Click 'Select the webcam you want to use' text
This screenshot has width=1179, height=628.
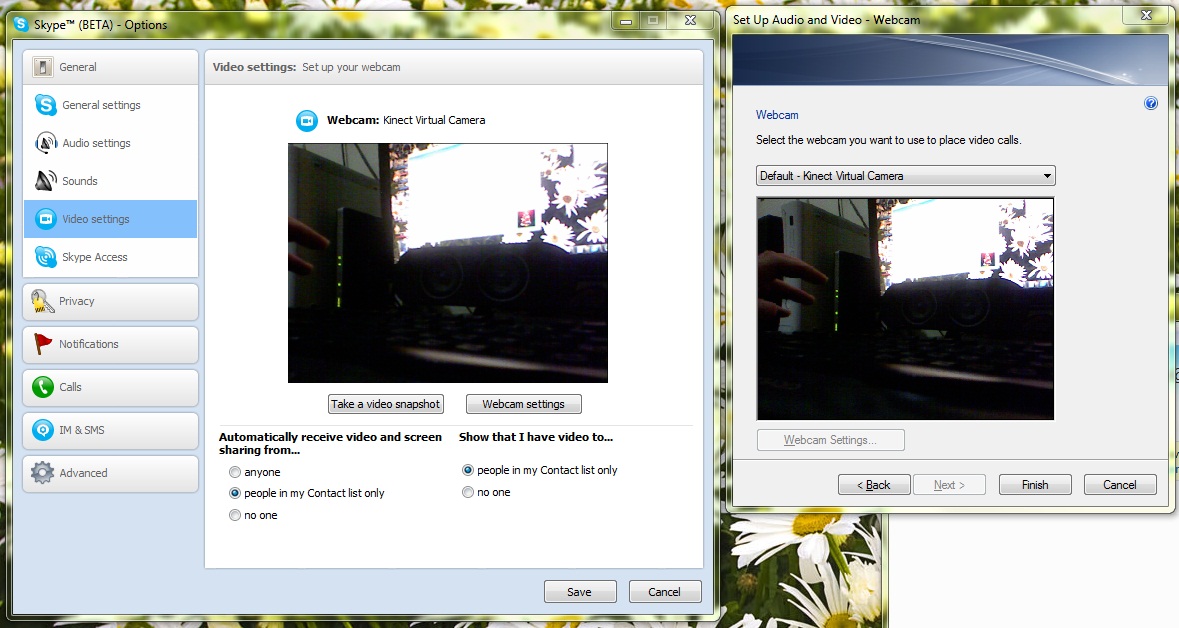pyautogui.click(x=889, y=140)
